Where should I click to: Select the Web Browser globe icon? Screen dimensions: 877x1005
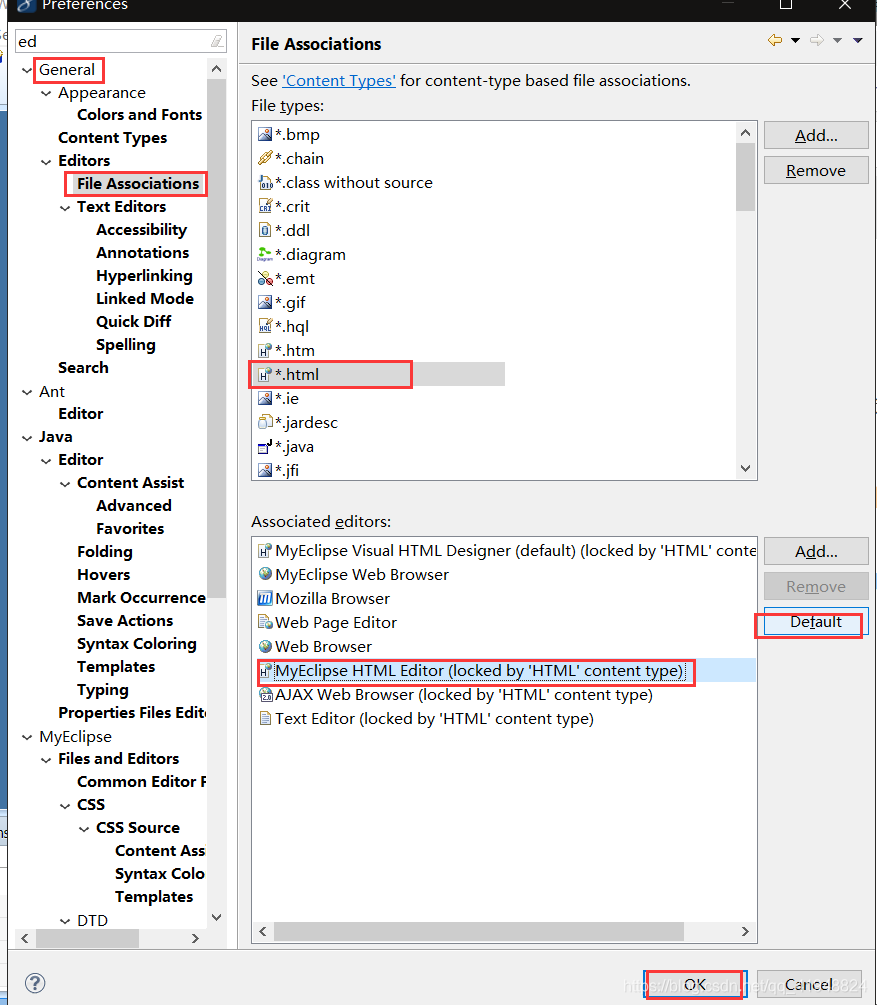click(265, 646)
